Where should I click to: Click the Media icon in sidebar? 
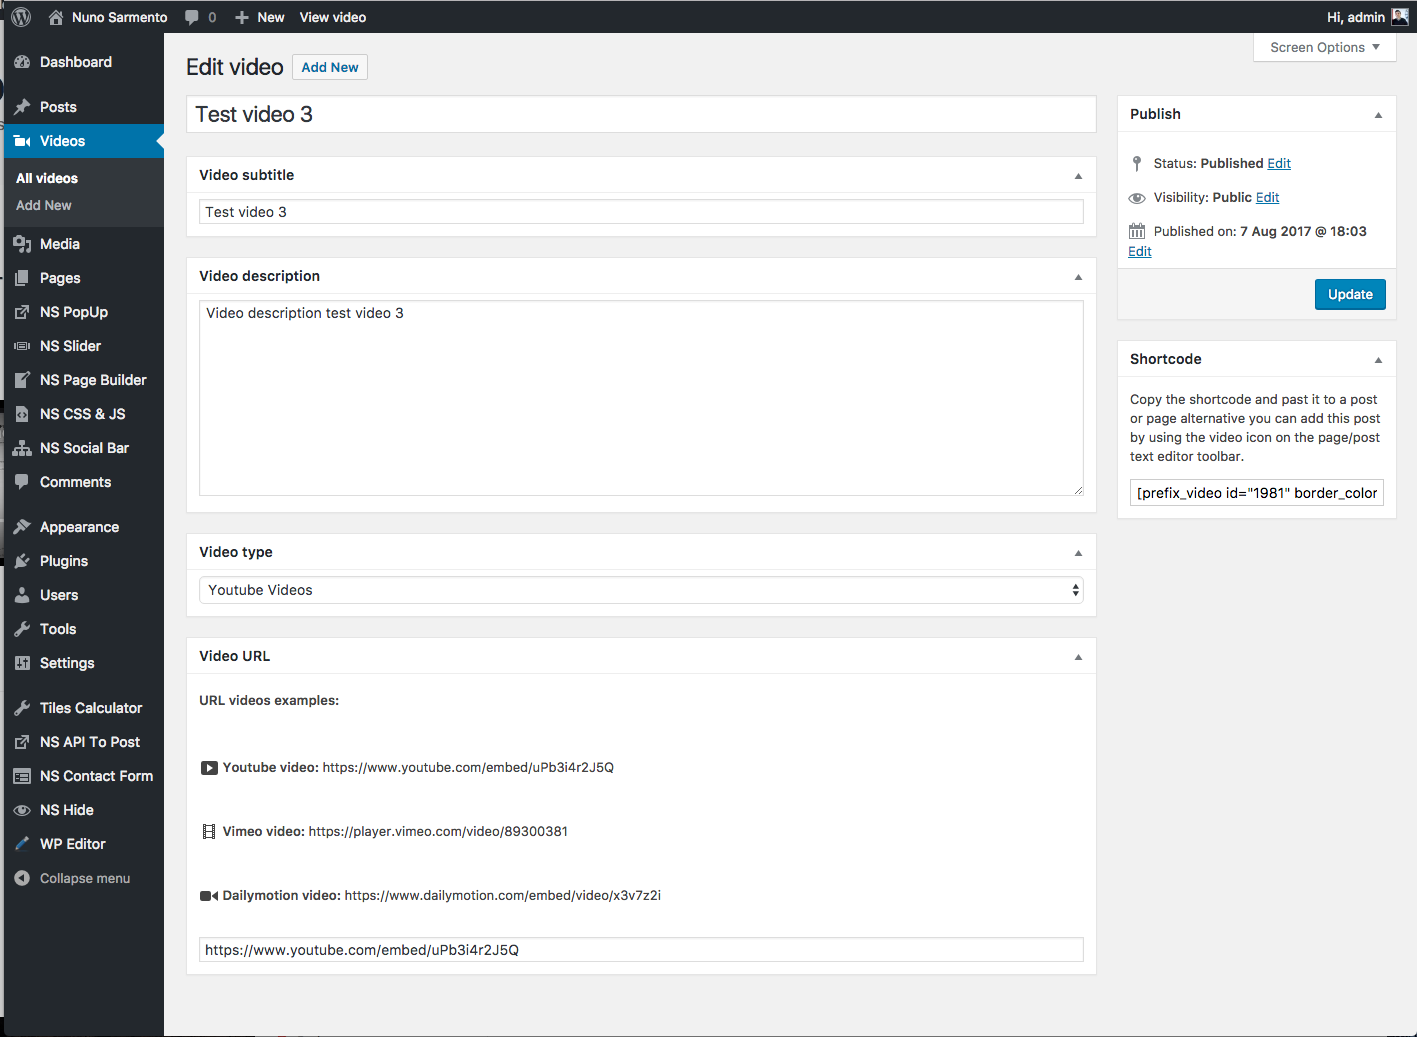22,244
